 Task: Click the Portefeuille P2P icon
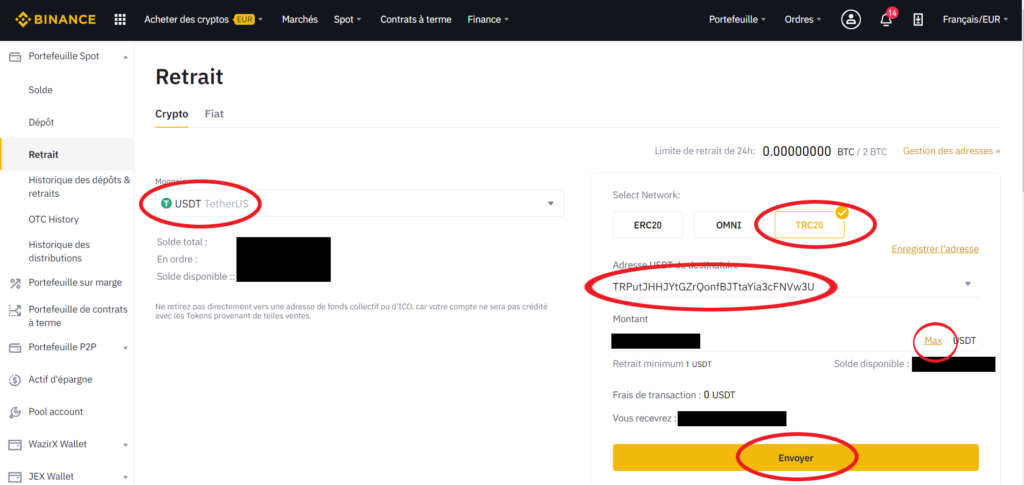[x=14, y=347]
